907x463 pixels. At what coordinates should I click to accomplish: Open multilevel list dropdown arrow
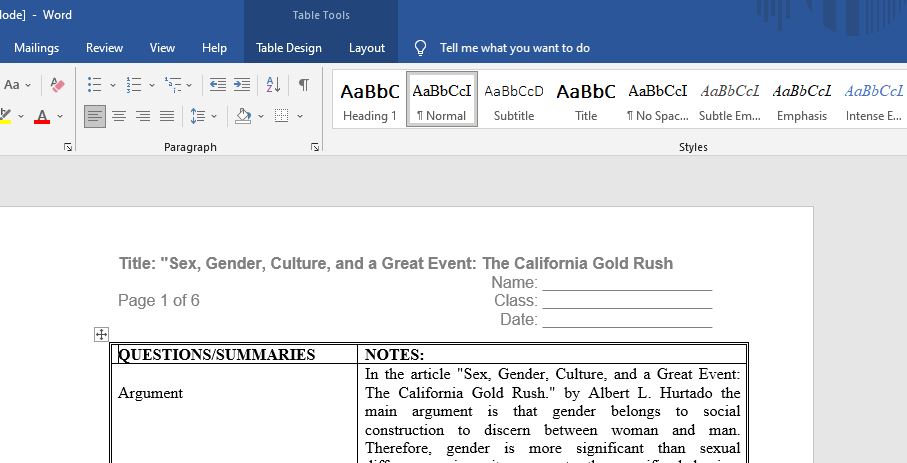click(189, 85)
